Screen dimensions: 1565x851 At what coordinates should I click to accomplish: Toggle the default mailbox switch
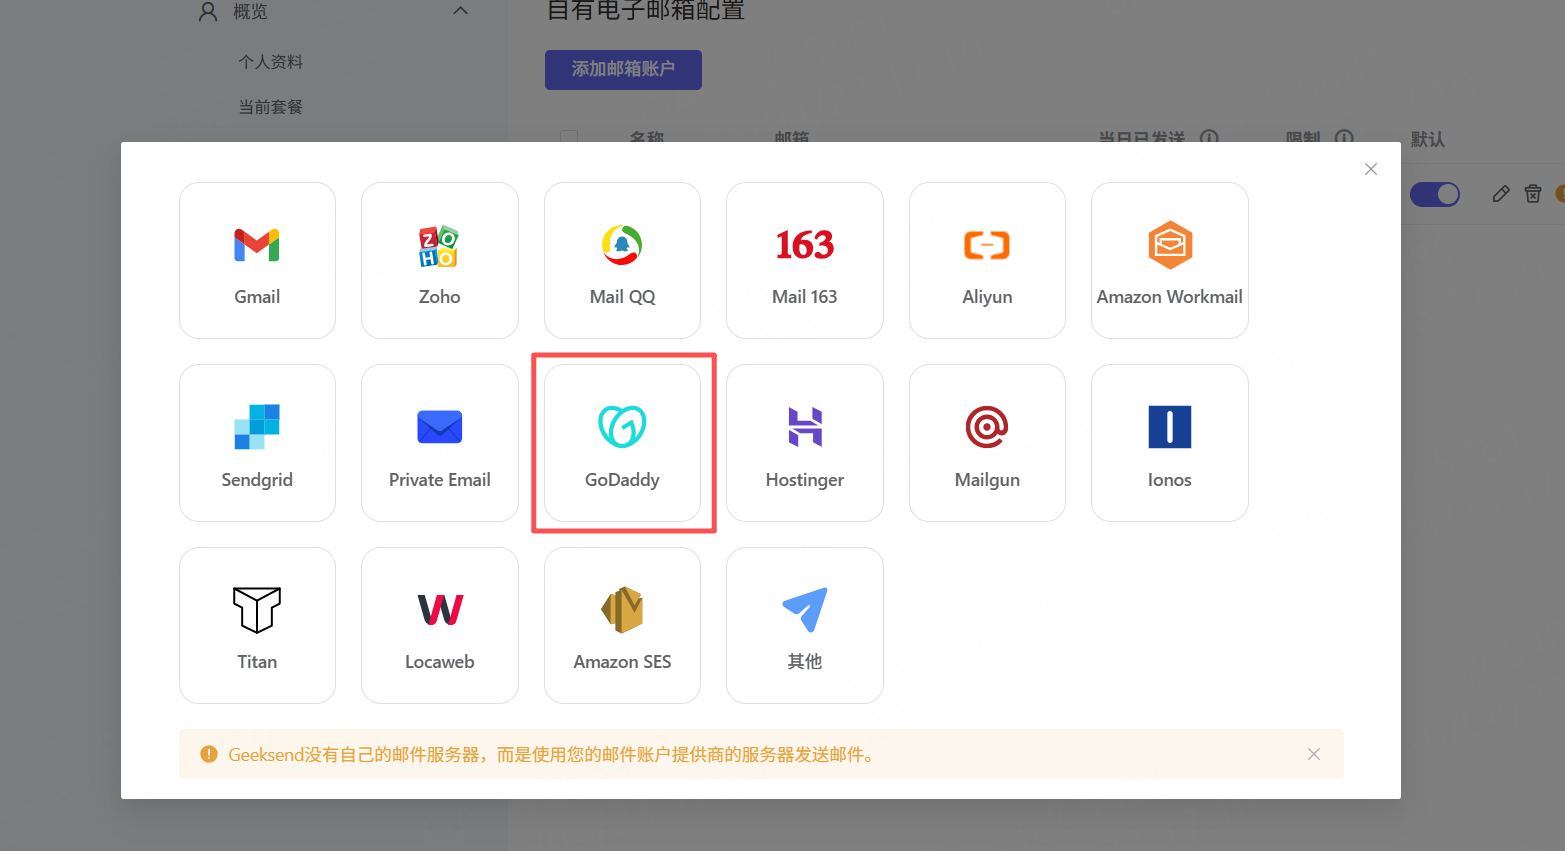(x=1434, y=194)
